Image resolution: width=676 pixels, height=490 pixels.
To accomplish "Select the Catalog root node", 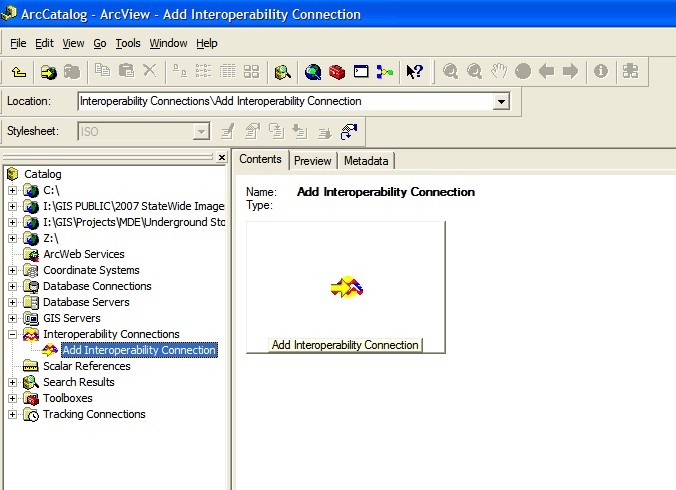I will click(42, 174).
